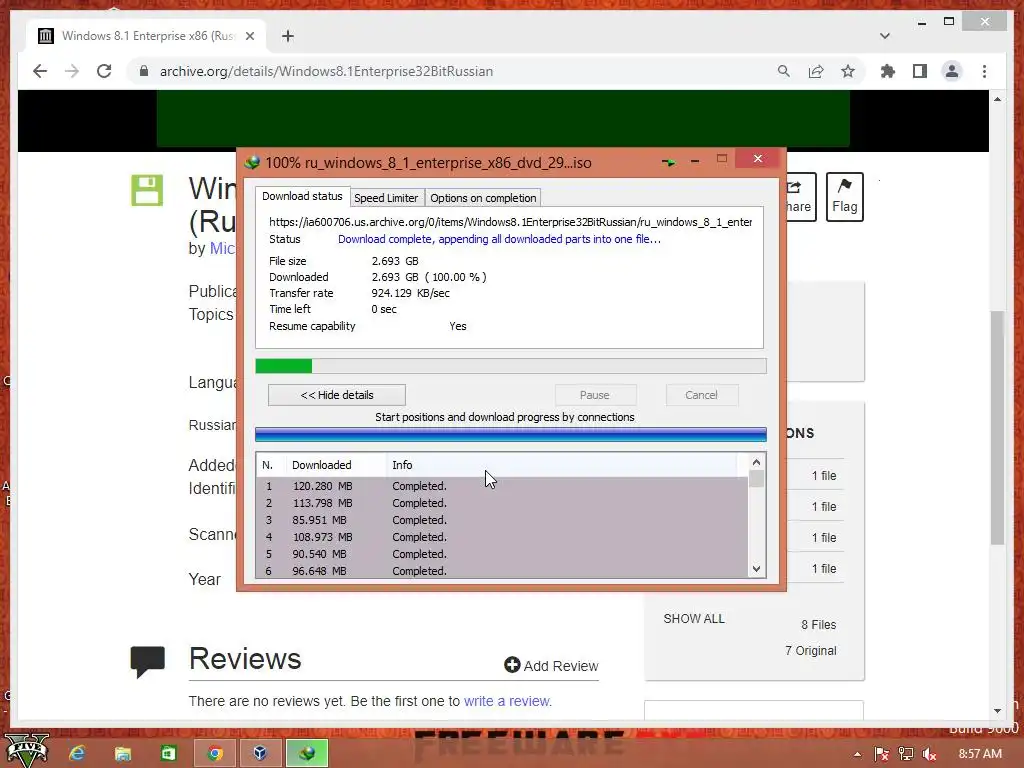Show hidden tray icons arrow
This screenshot has height=768, width=1024.
coord(857,754)
